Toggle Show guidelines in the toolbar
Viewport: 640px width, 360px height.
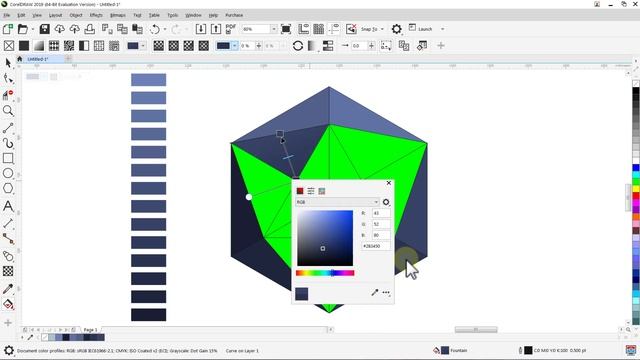[334, 29]
